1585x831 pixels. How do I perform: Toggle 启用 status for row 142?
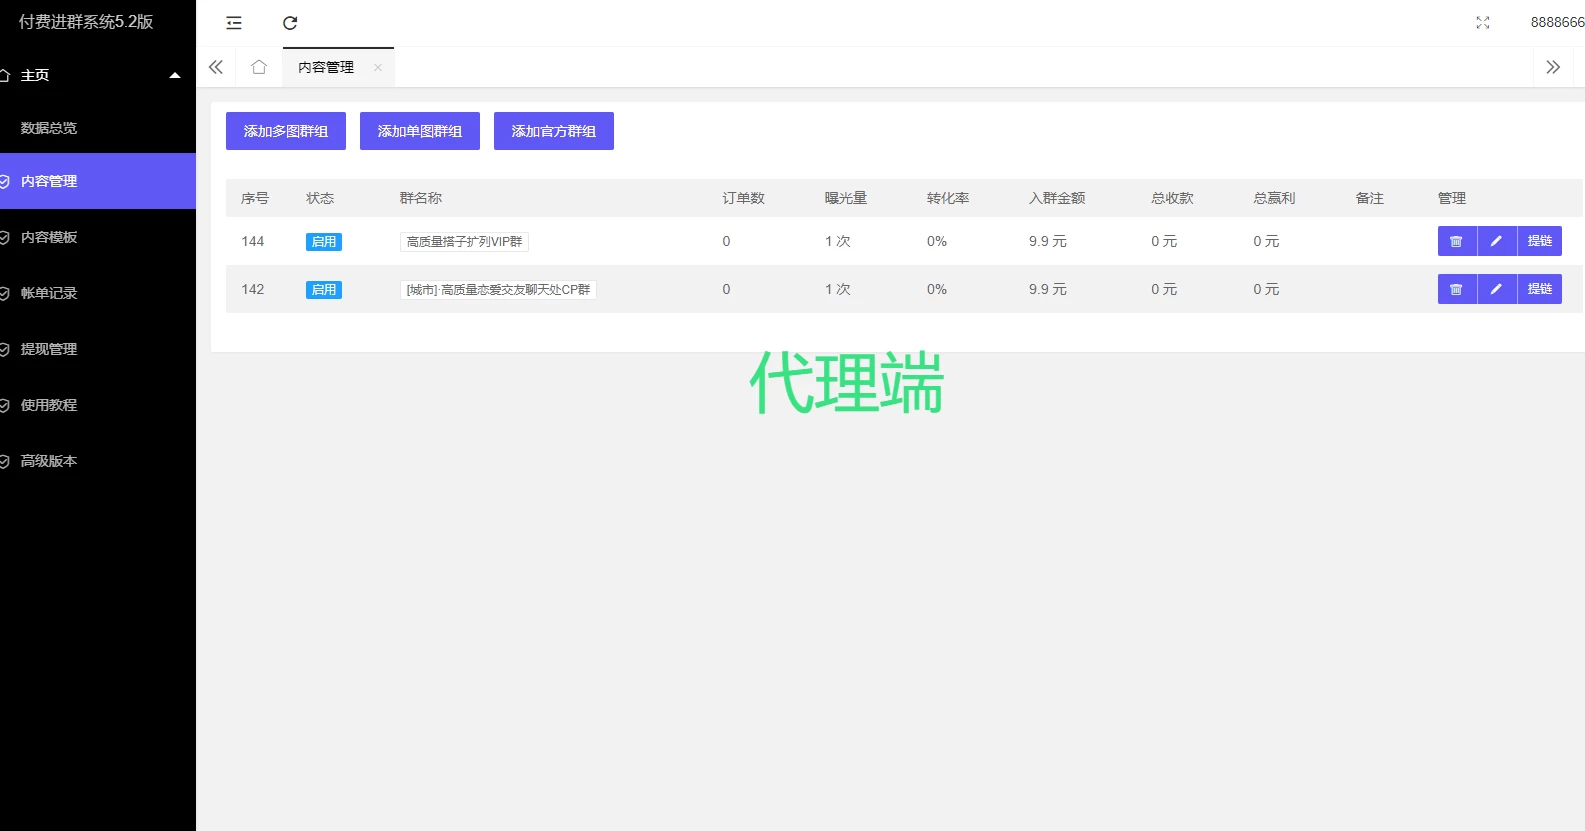324,290
